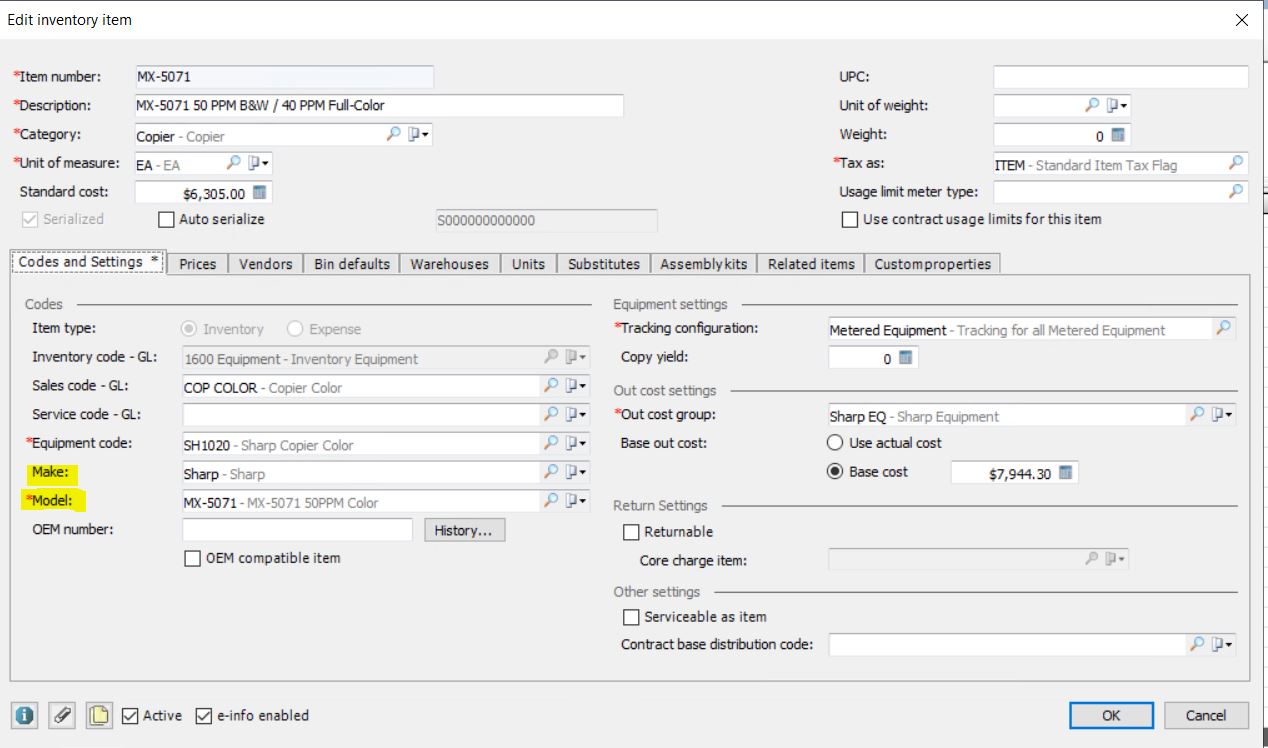Click into the OEM number field

point(297,530)
